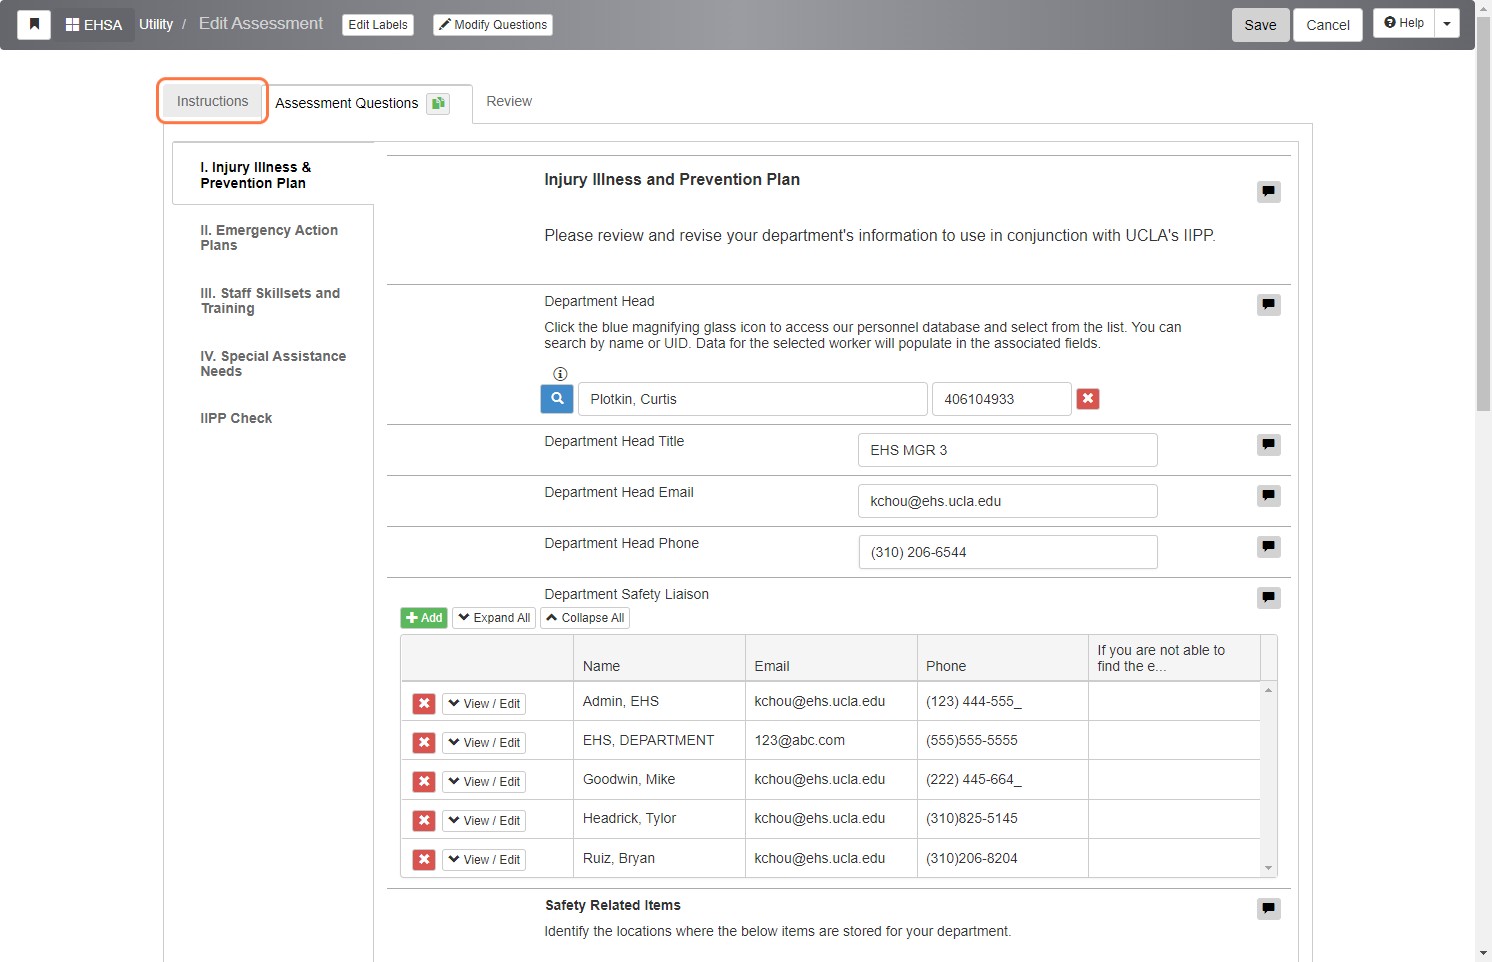Image resolution: width=1492 pixels, height=962 pixels.
Task: Click the blue magnifying glass search icon
Action: tap(557, 399)
